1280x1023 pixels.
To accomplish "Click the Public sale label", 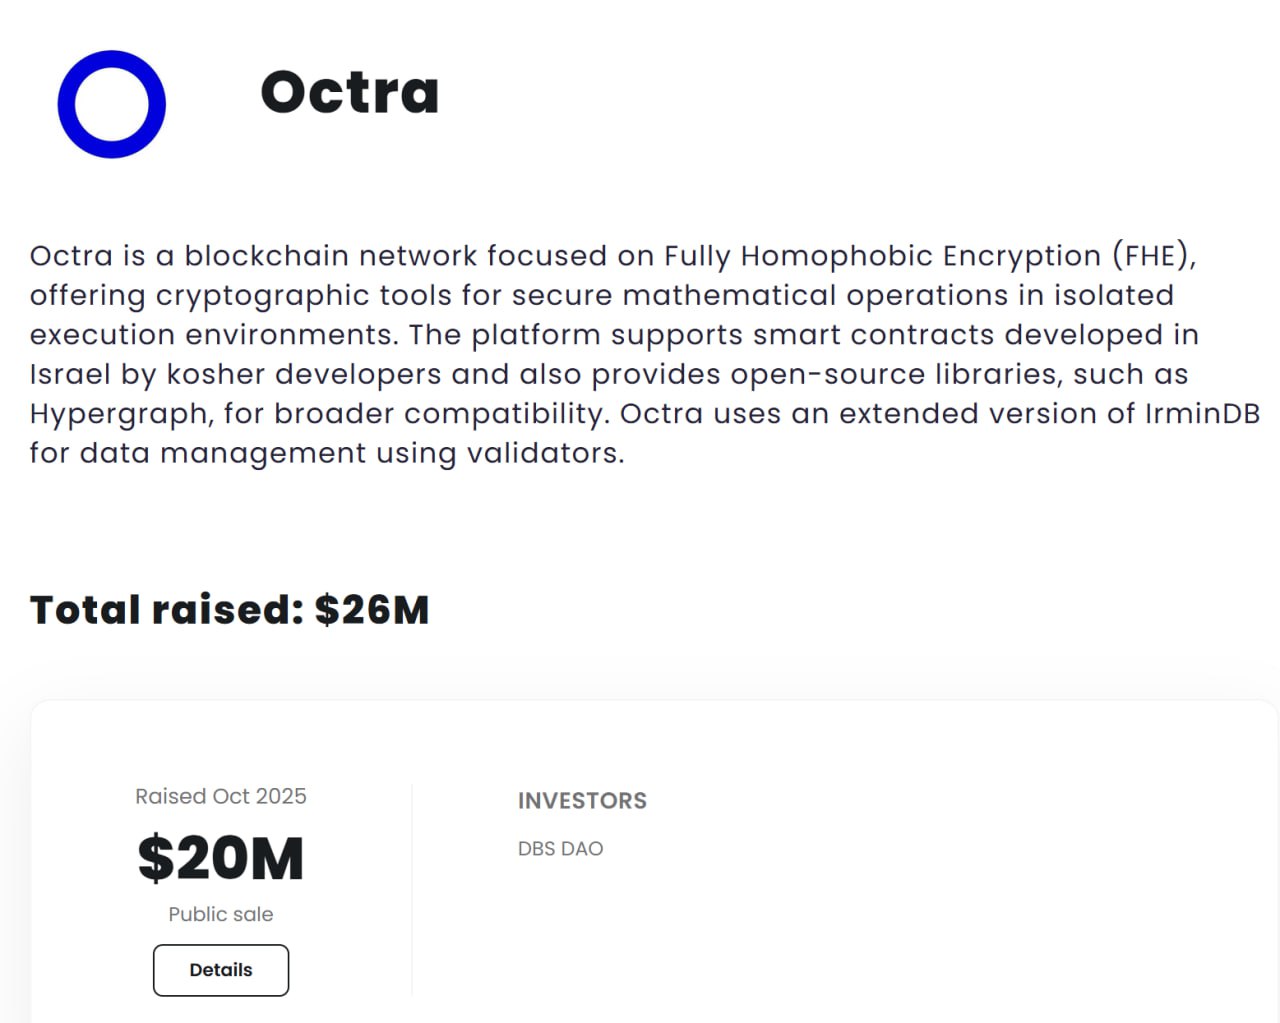I will 221,914.
